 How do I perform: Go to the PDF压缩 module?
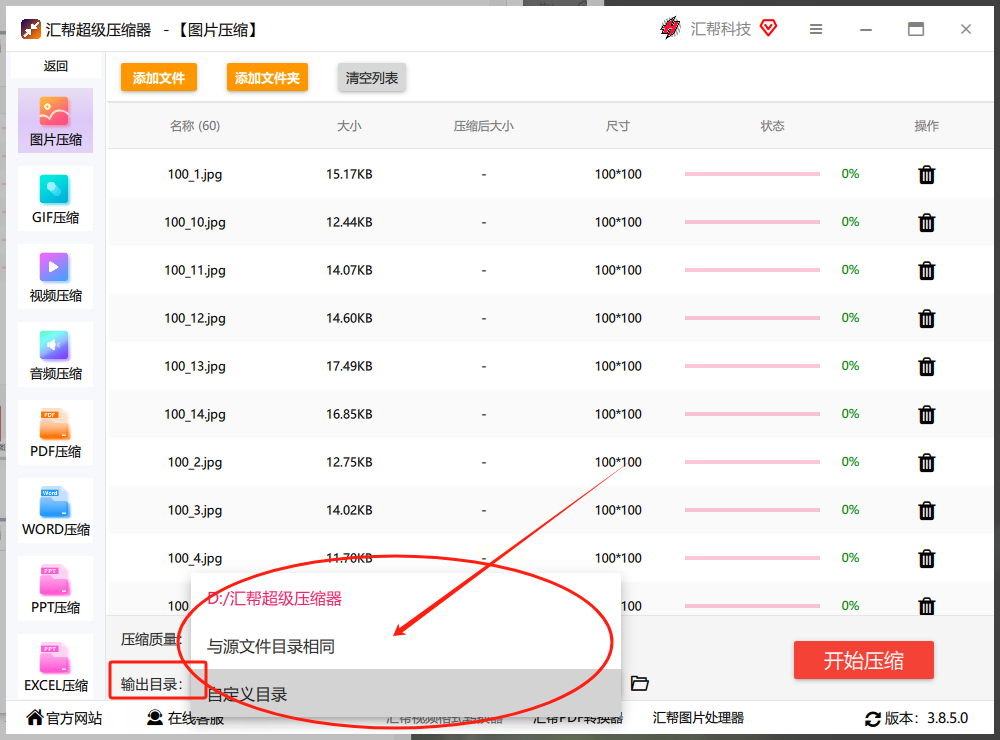[x=55, y=433]
